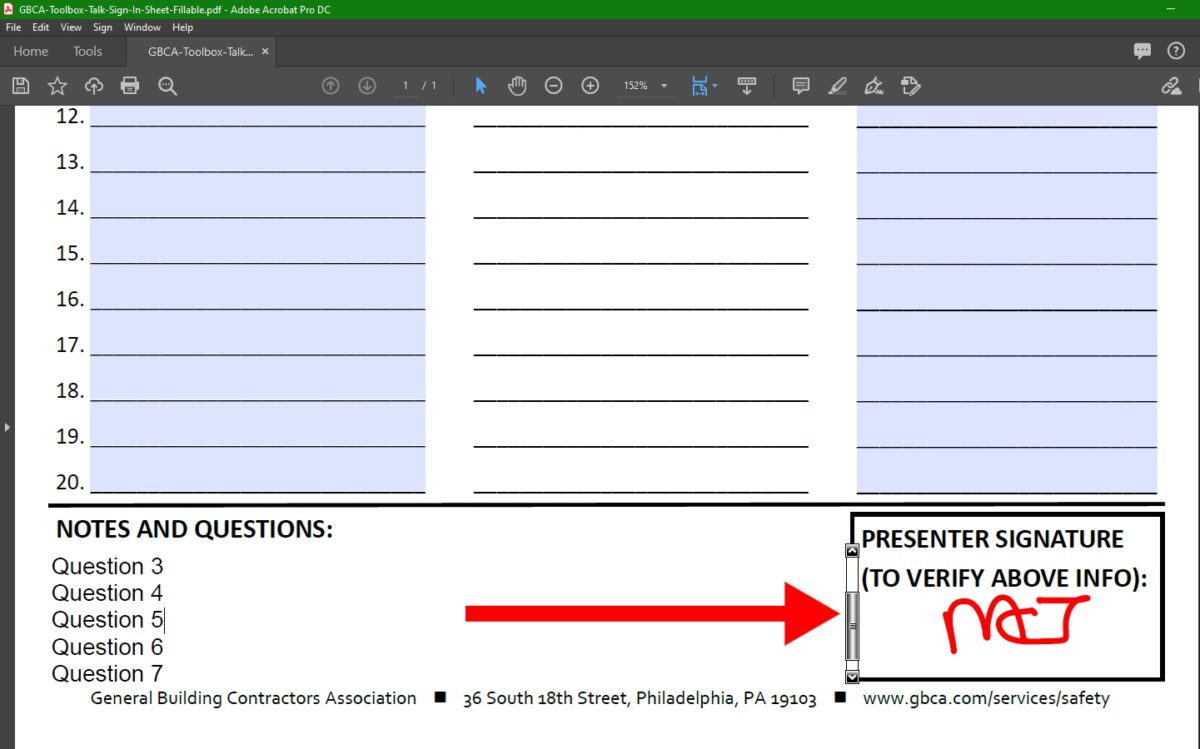Image resolution: width=1200 pixels, height=749 pixels.
Task: Select the Hand tool
Action: [x=517, y=85]
